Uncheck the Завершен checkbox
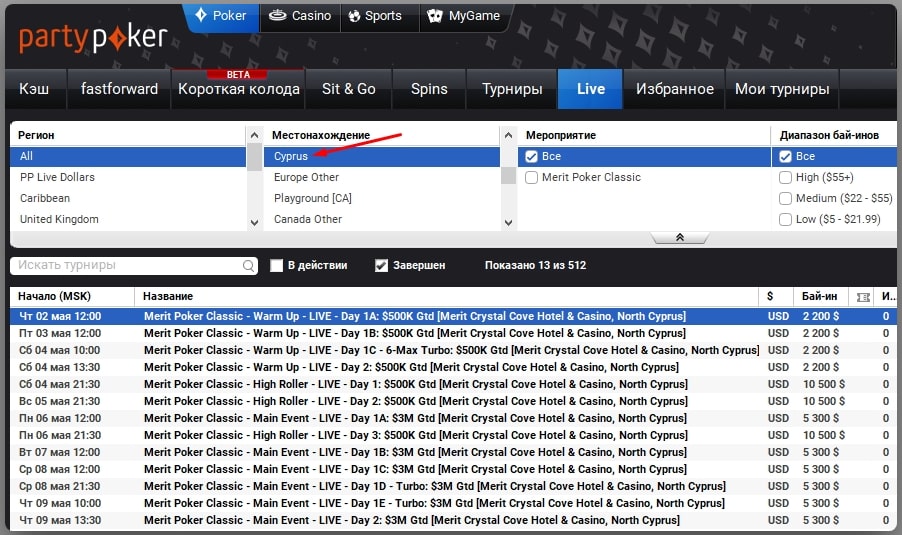 381,266
